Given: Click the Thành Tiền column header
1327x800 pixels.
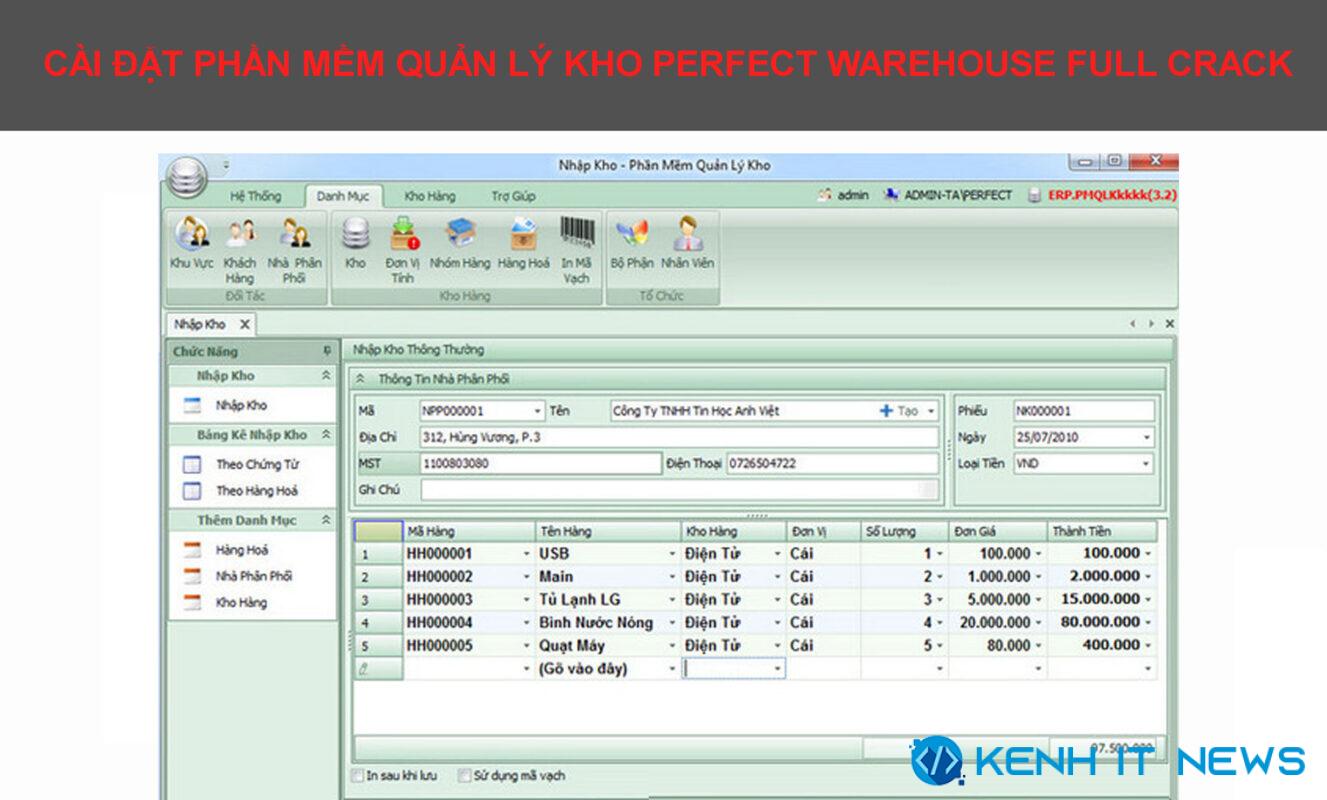Looking at the screenshot, I should coord(1101,532).
